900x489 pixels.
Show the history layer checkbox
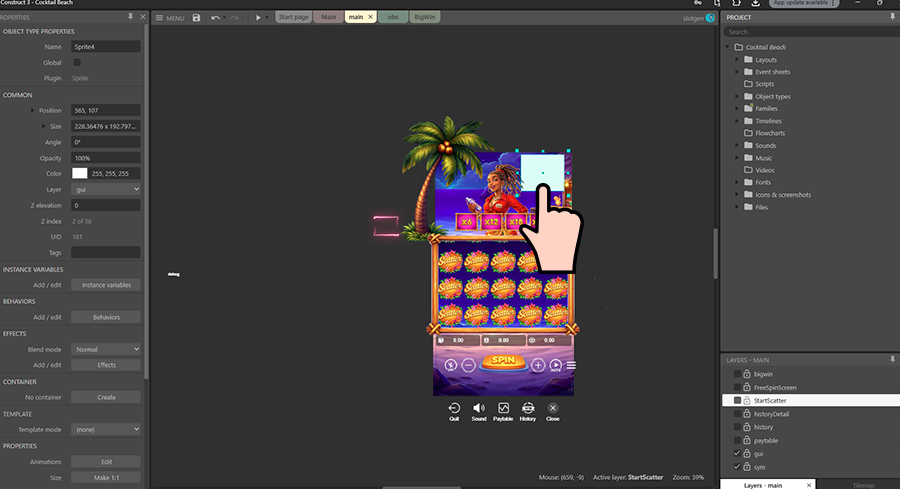(x=737, y=427)
